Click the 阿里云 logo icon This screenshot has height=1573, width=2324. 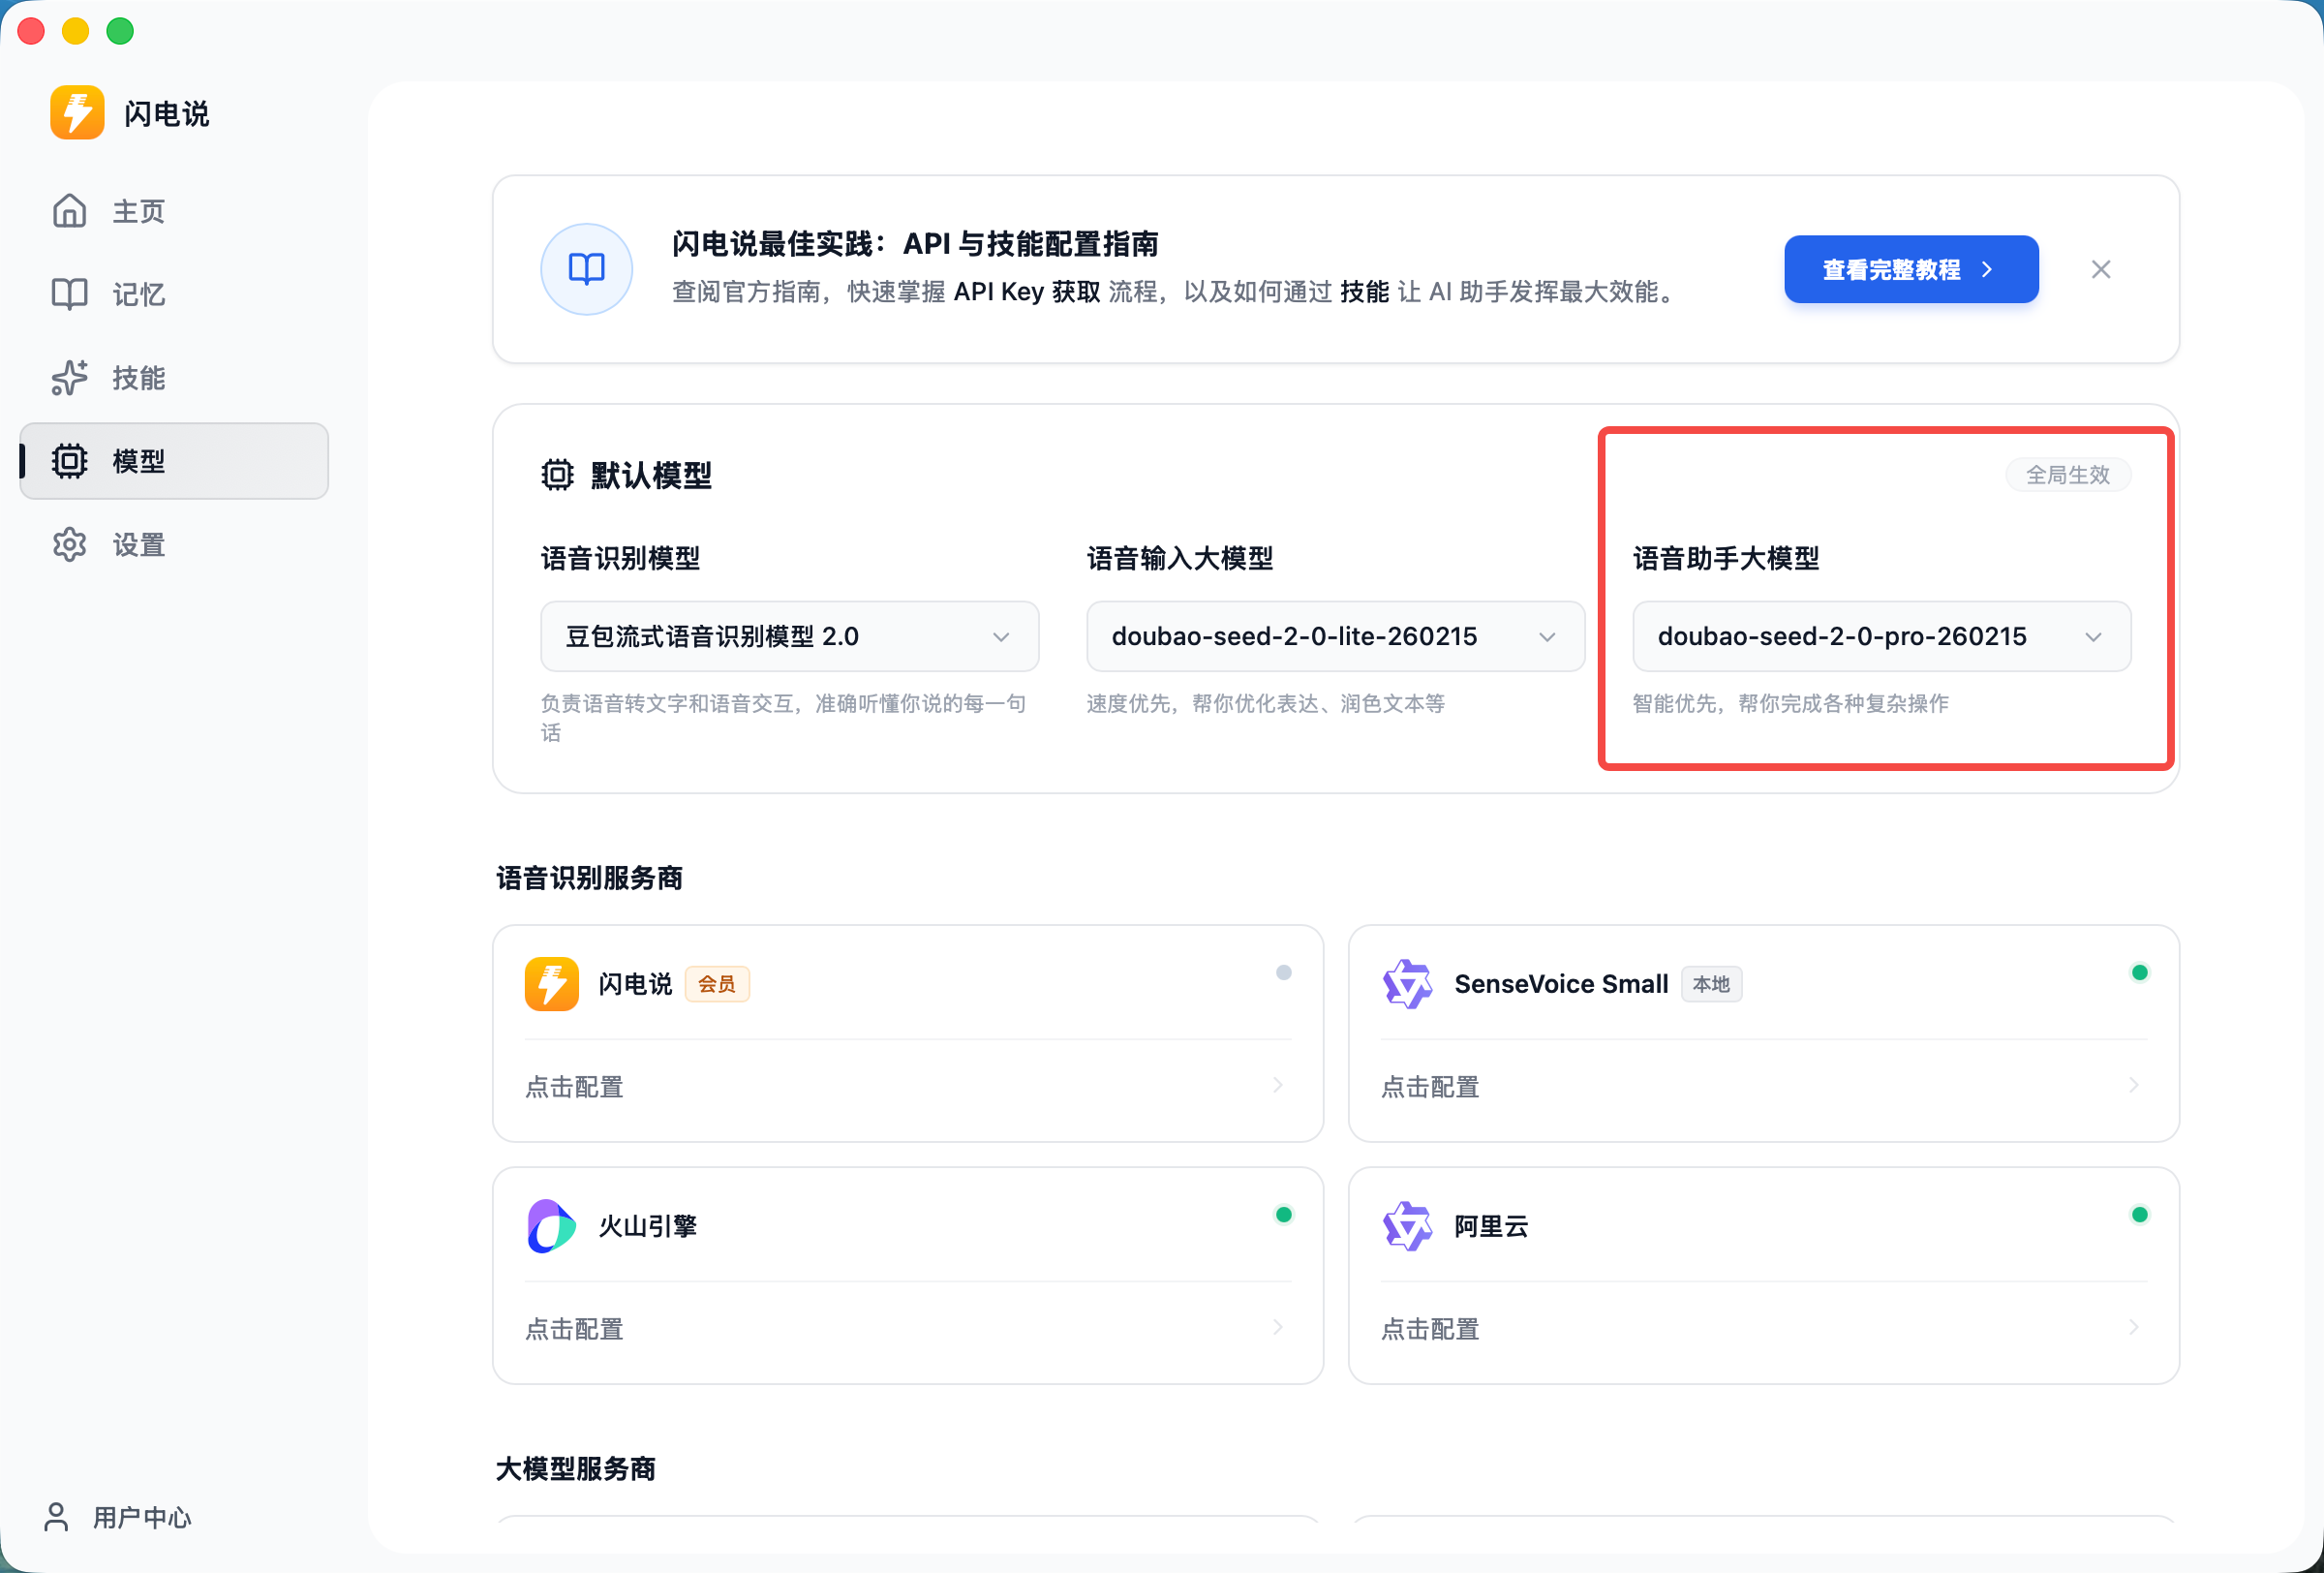click(1408, 1226)
